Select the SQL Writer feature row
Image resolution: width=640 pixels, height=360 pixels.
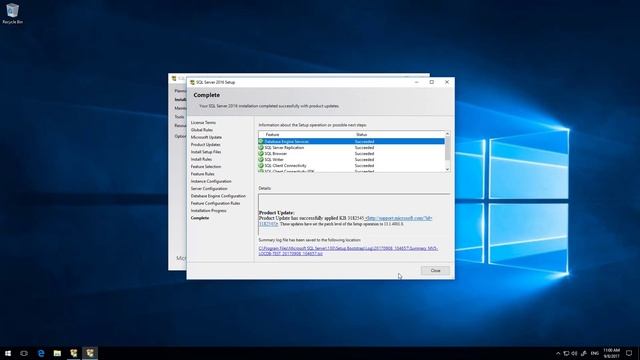351,160
